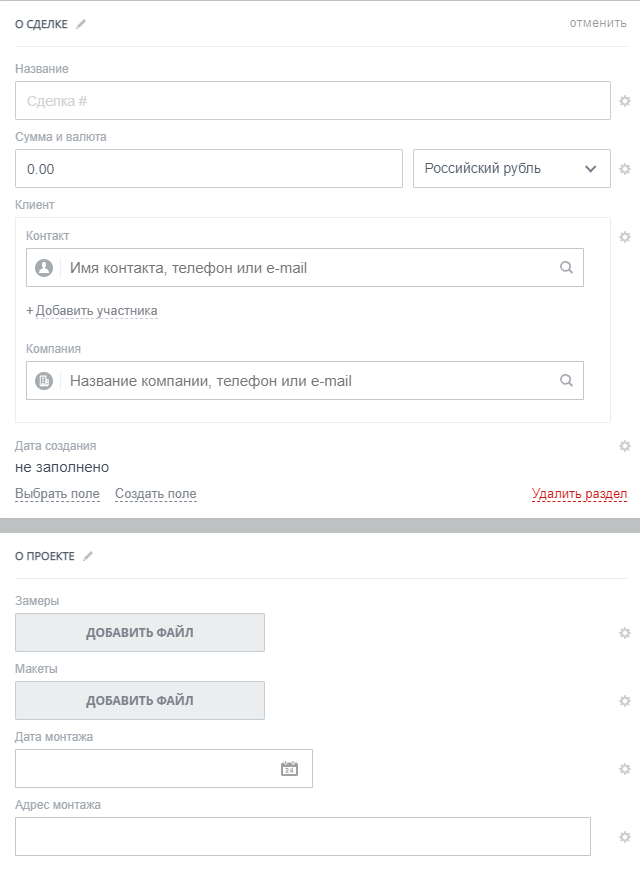This screenshot has height=869, width=640.
Task: Click Создать поле link
Action: pyautogui.click(x=155, y=494)
